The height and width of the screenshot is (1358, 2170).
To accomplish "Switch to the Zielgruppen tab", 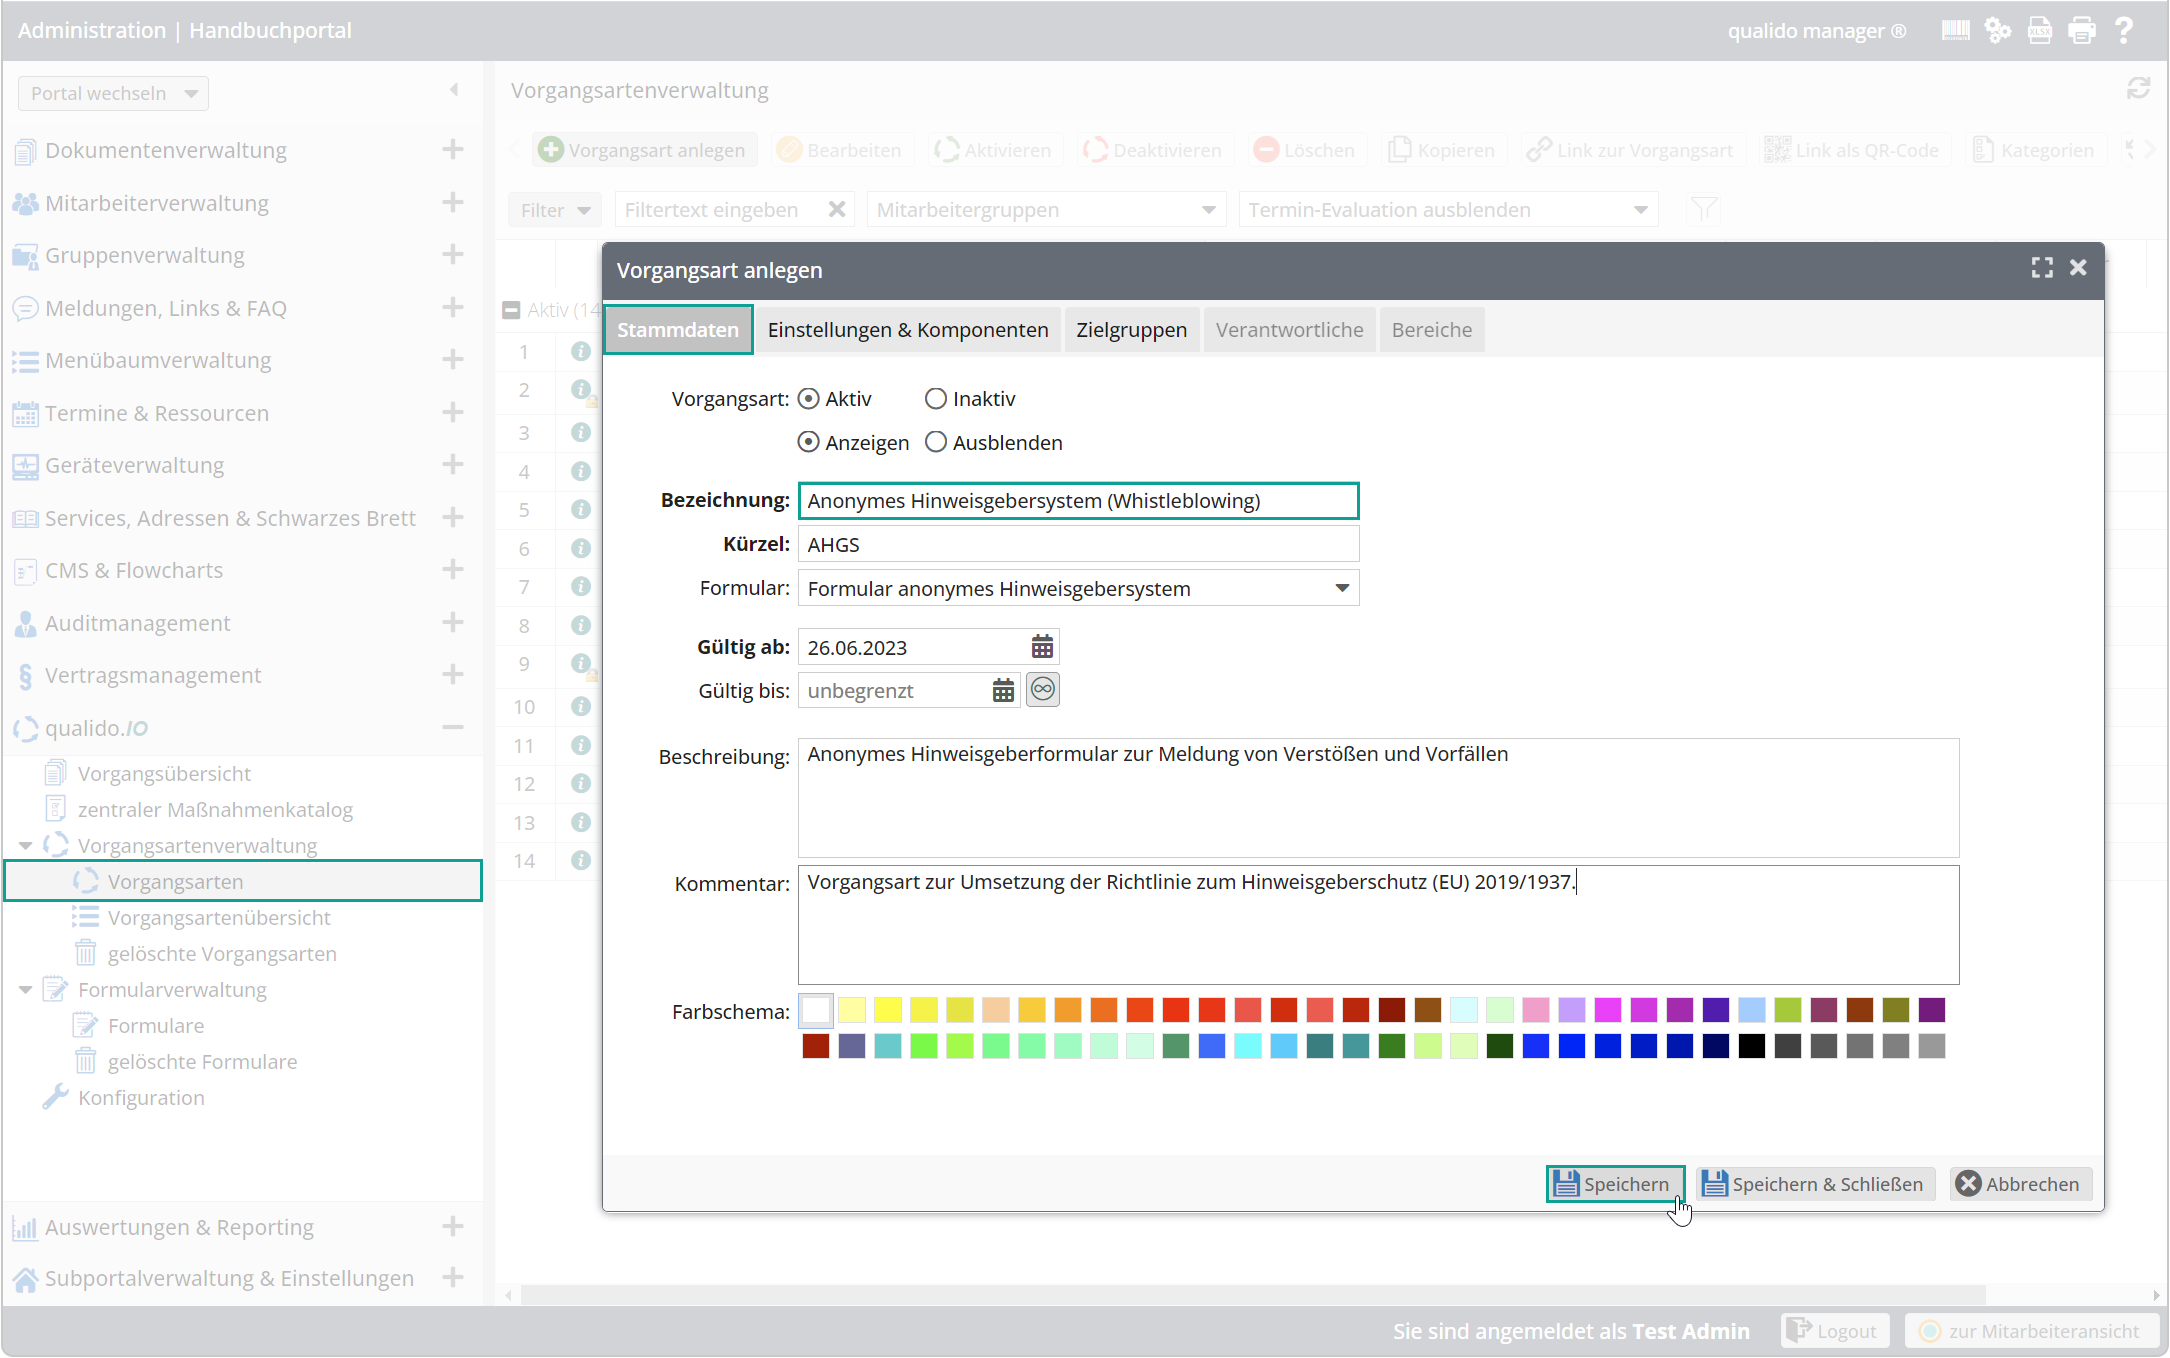I will [x=1131, y=329].
